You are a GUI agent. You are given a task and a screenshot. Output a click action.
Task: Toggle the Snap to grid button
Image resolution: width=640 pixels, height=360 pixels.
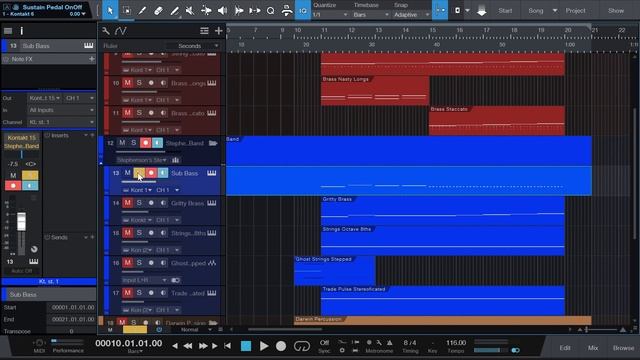[440, 11]
